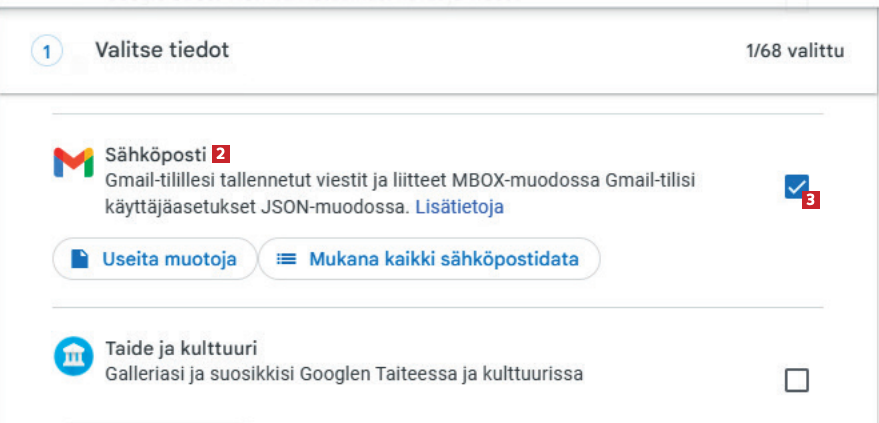Click the step 1 circle icon

[48, 50]
